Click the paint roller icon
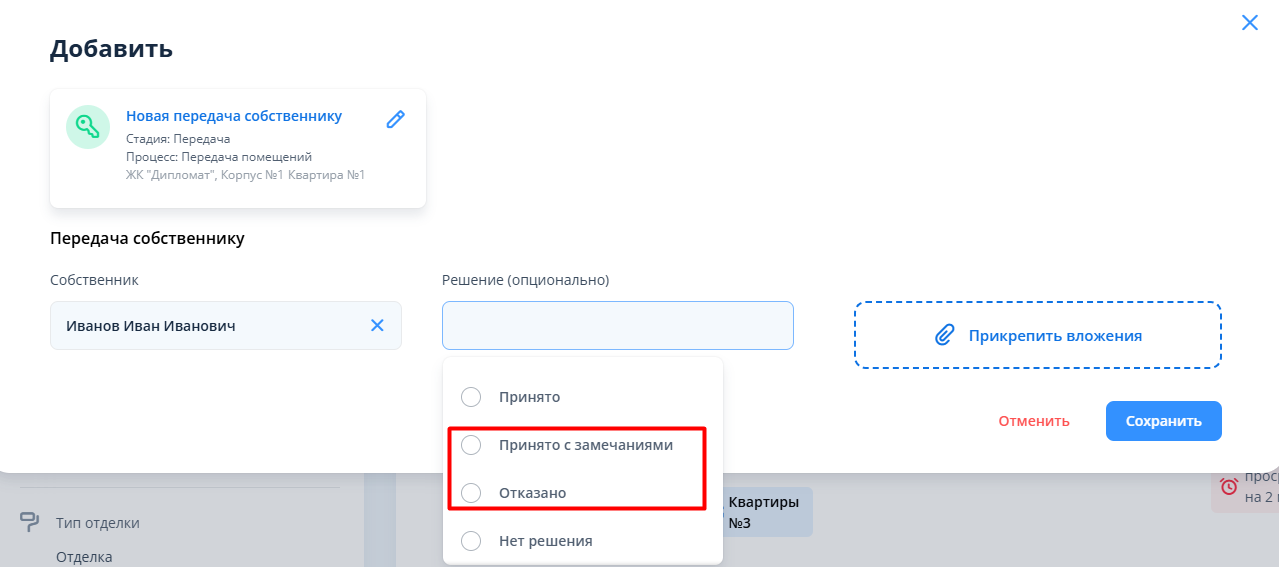Image resolution: width=1279 pixels, height=567 pixels. click(x=30, y=522)
